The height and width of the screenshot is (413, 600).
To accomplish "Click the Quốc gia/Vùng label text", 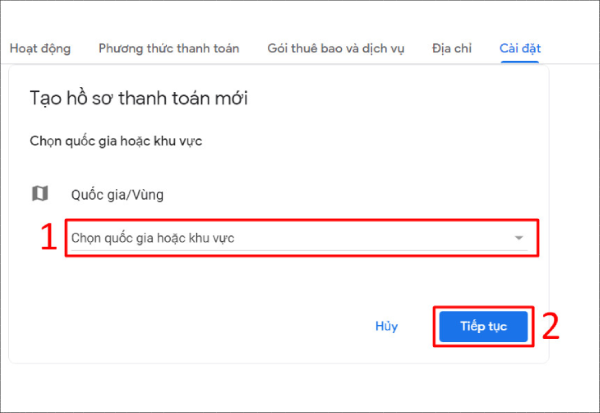I will tap(110, 195).
